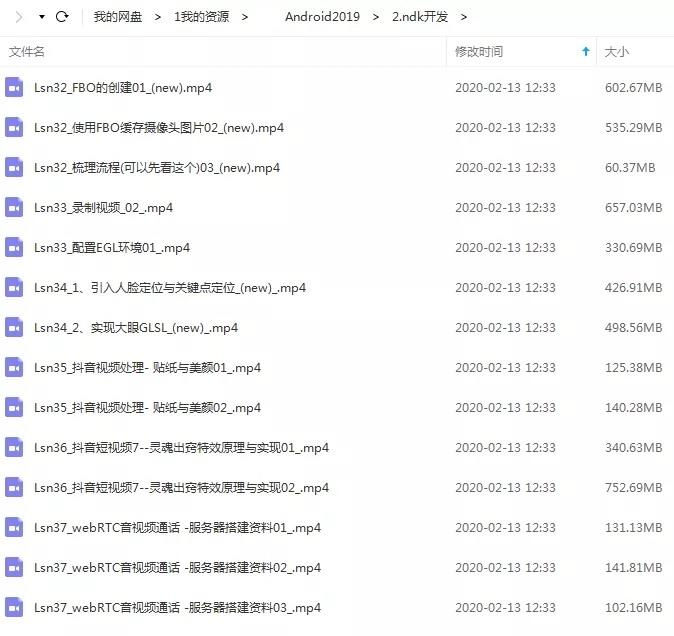Click the 141.81MB size value

coord(634,567)
